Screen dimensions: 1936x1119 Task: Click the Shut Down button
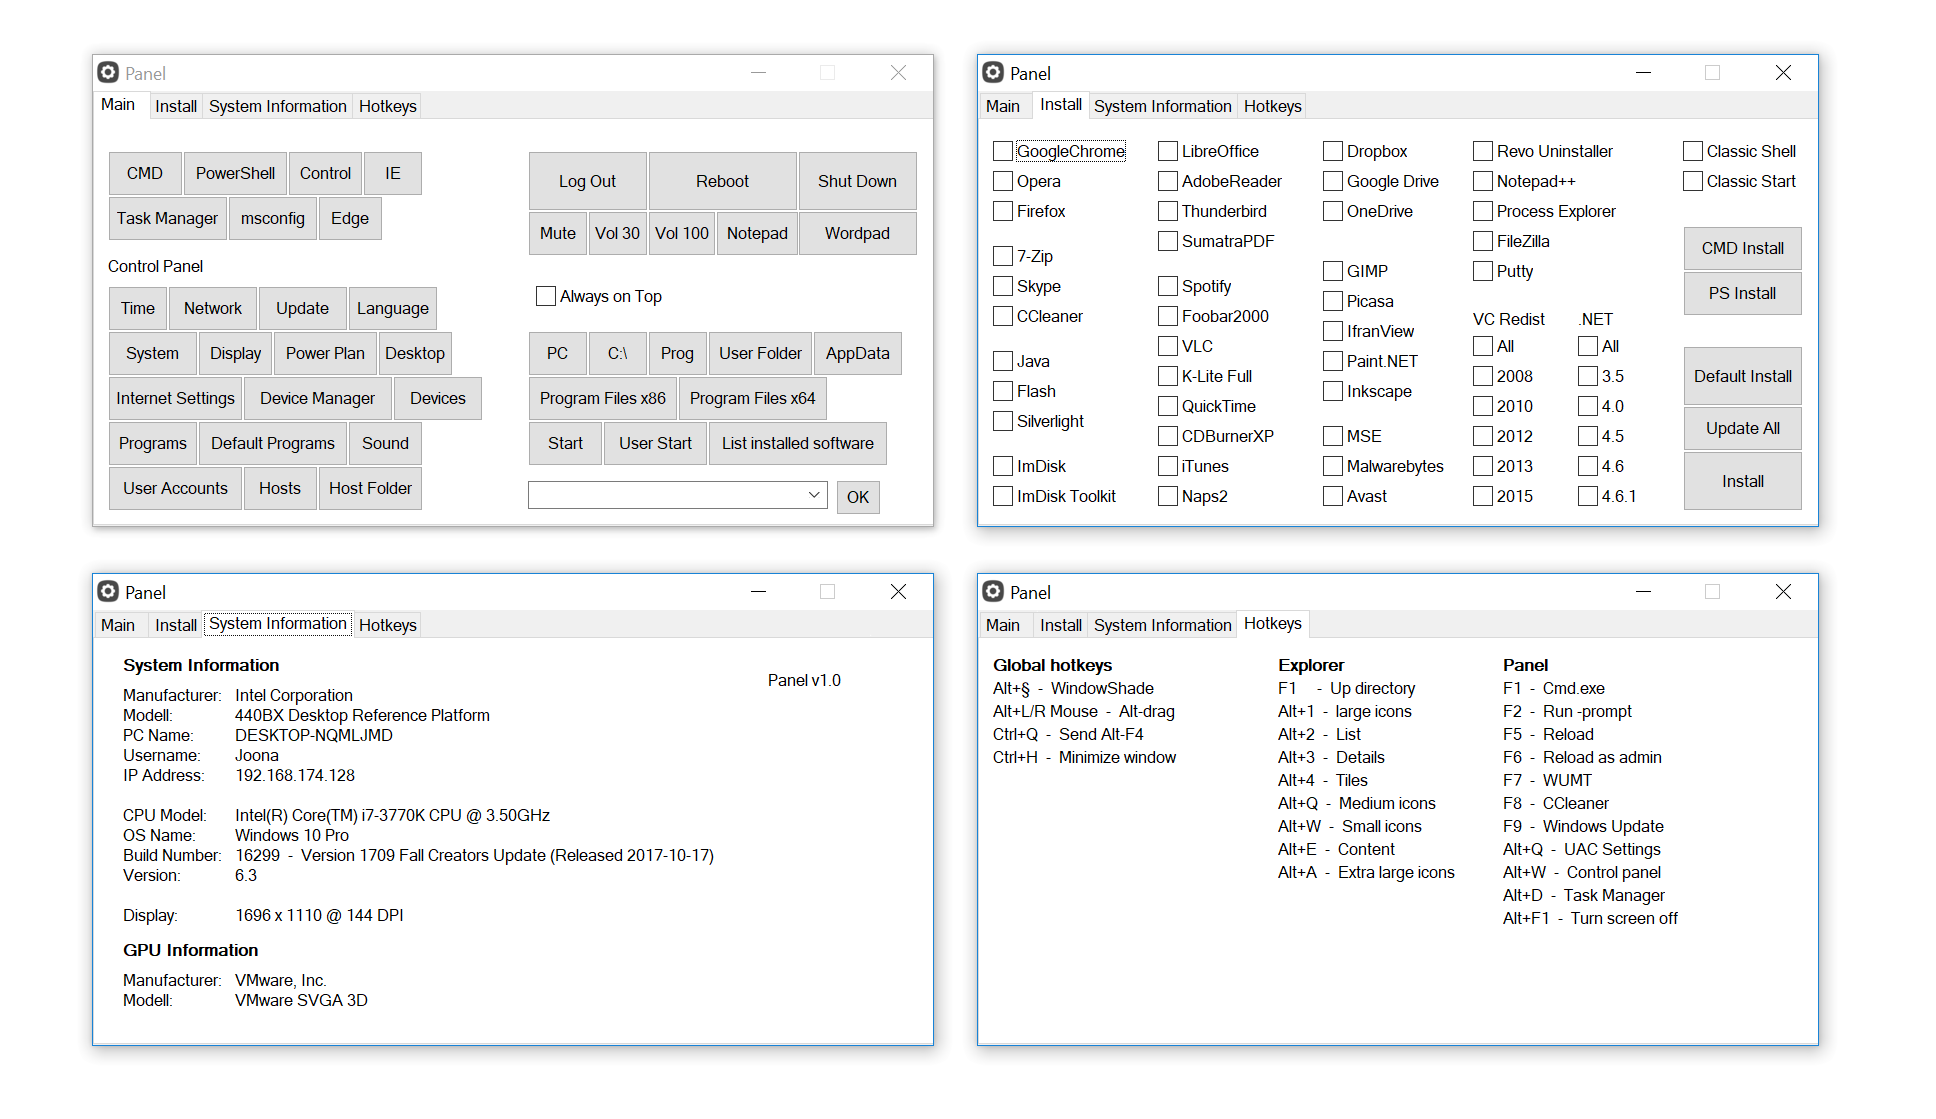[x=857, y=180]
